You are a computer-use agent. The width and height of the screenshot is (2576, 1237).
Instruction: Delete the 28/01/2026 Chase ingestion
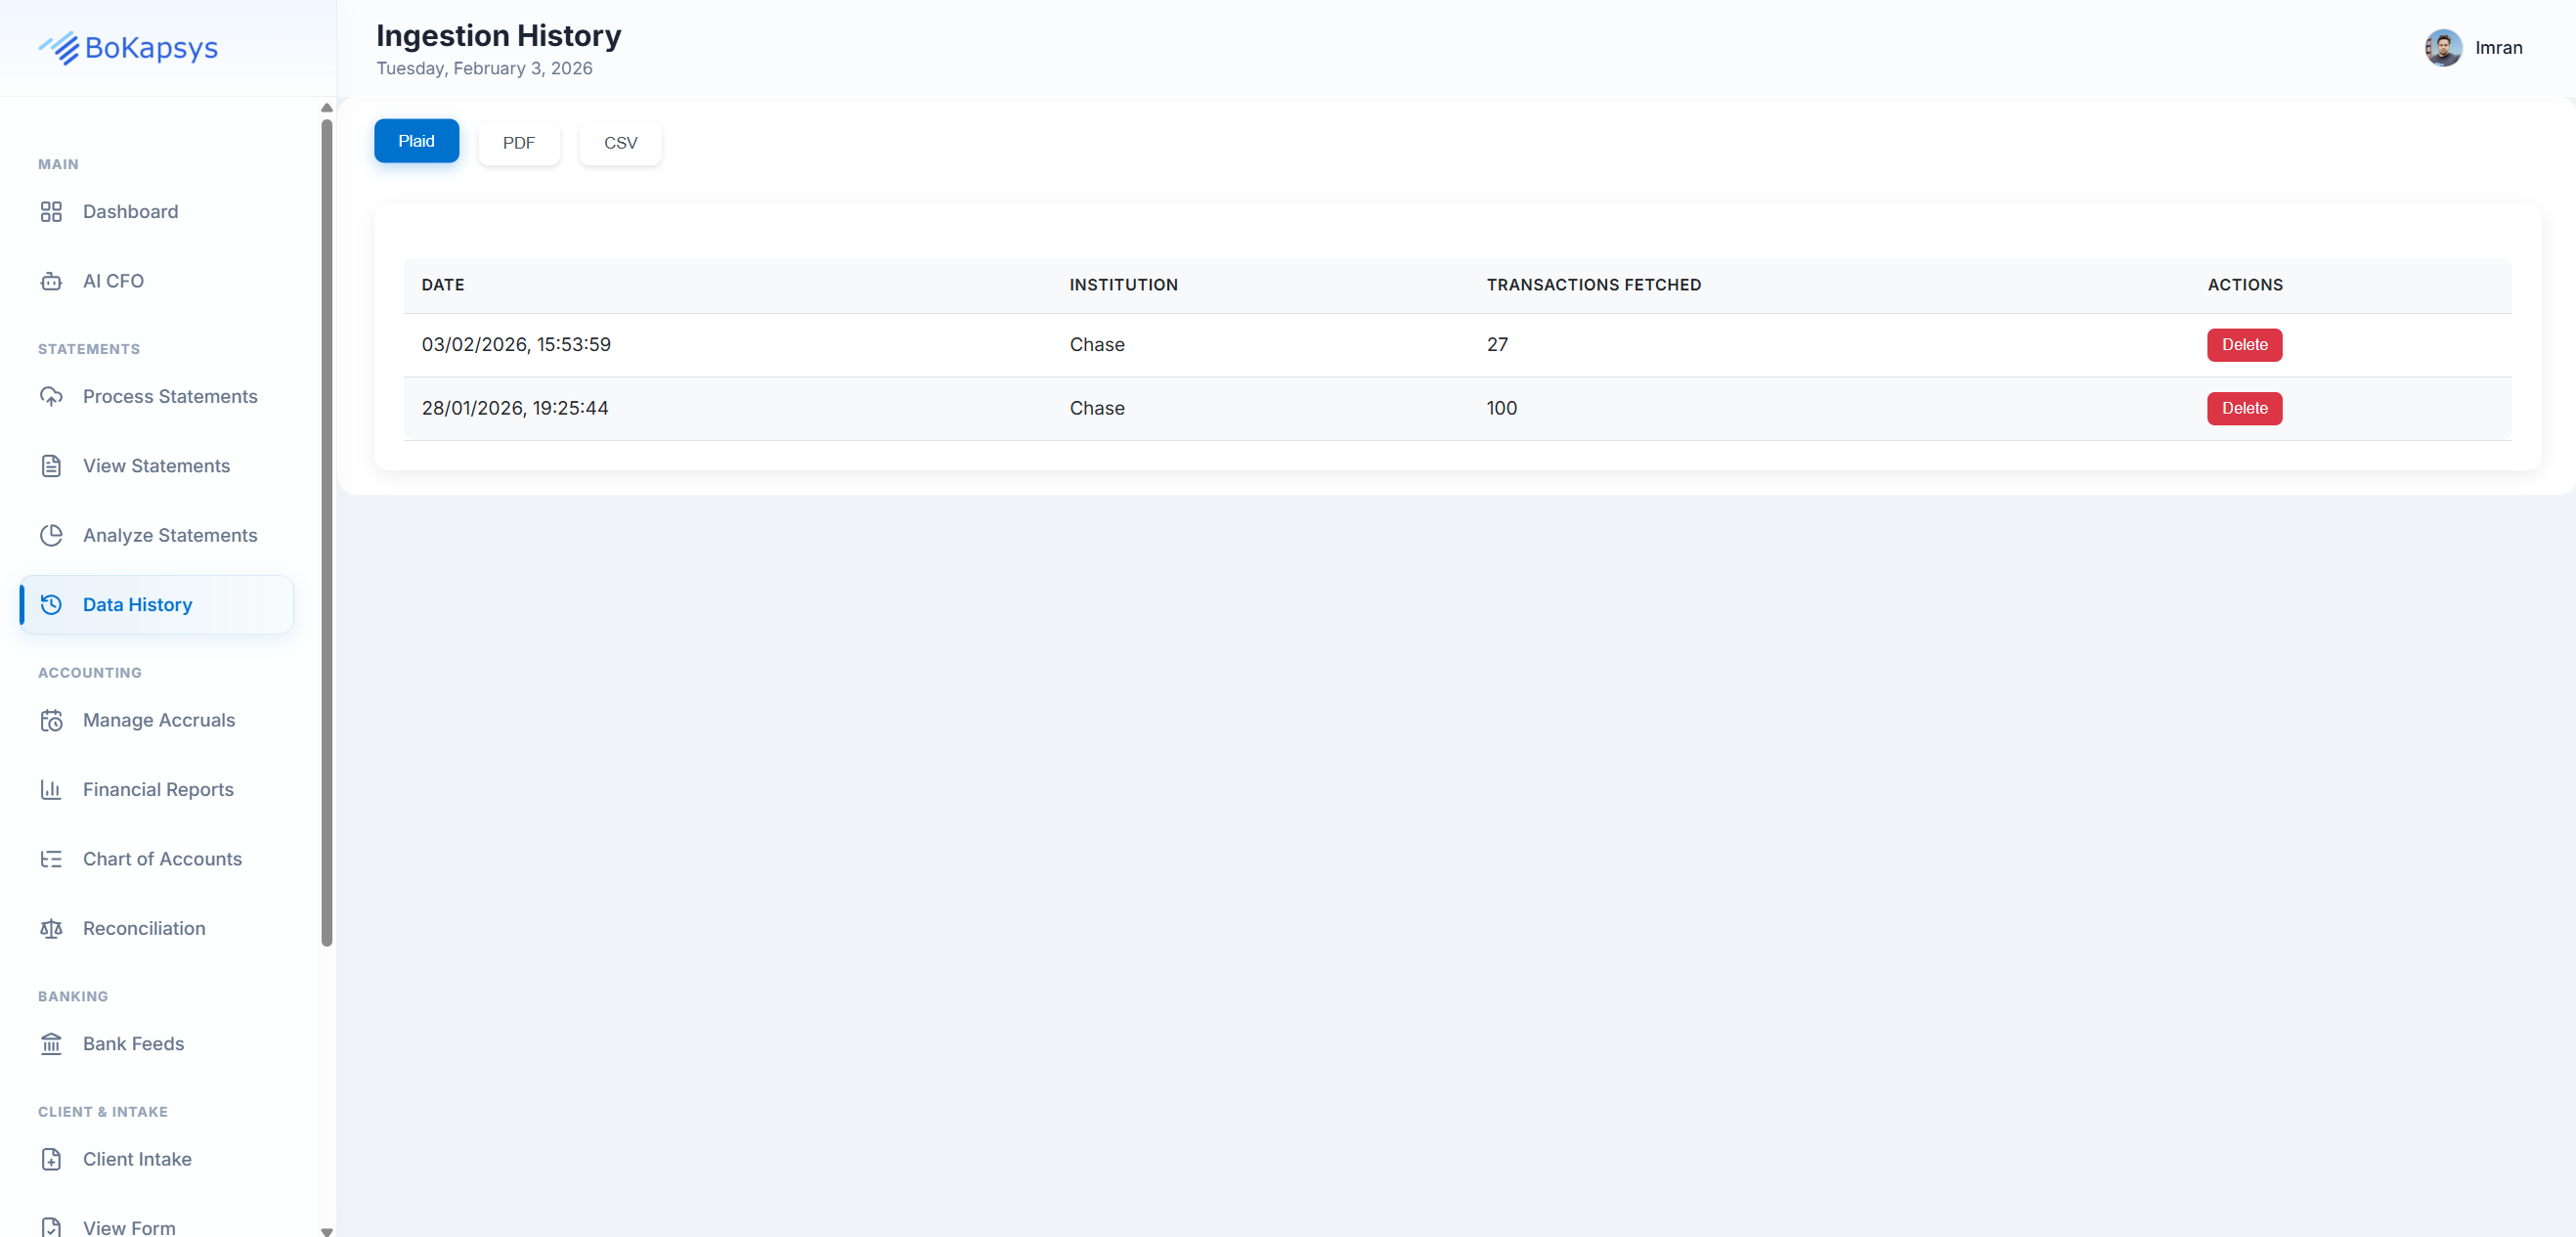pos(2244,408)
